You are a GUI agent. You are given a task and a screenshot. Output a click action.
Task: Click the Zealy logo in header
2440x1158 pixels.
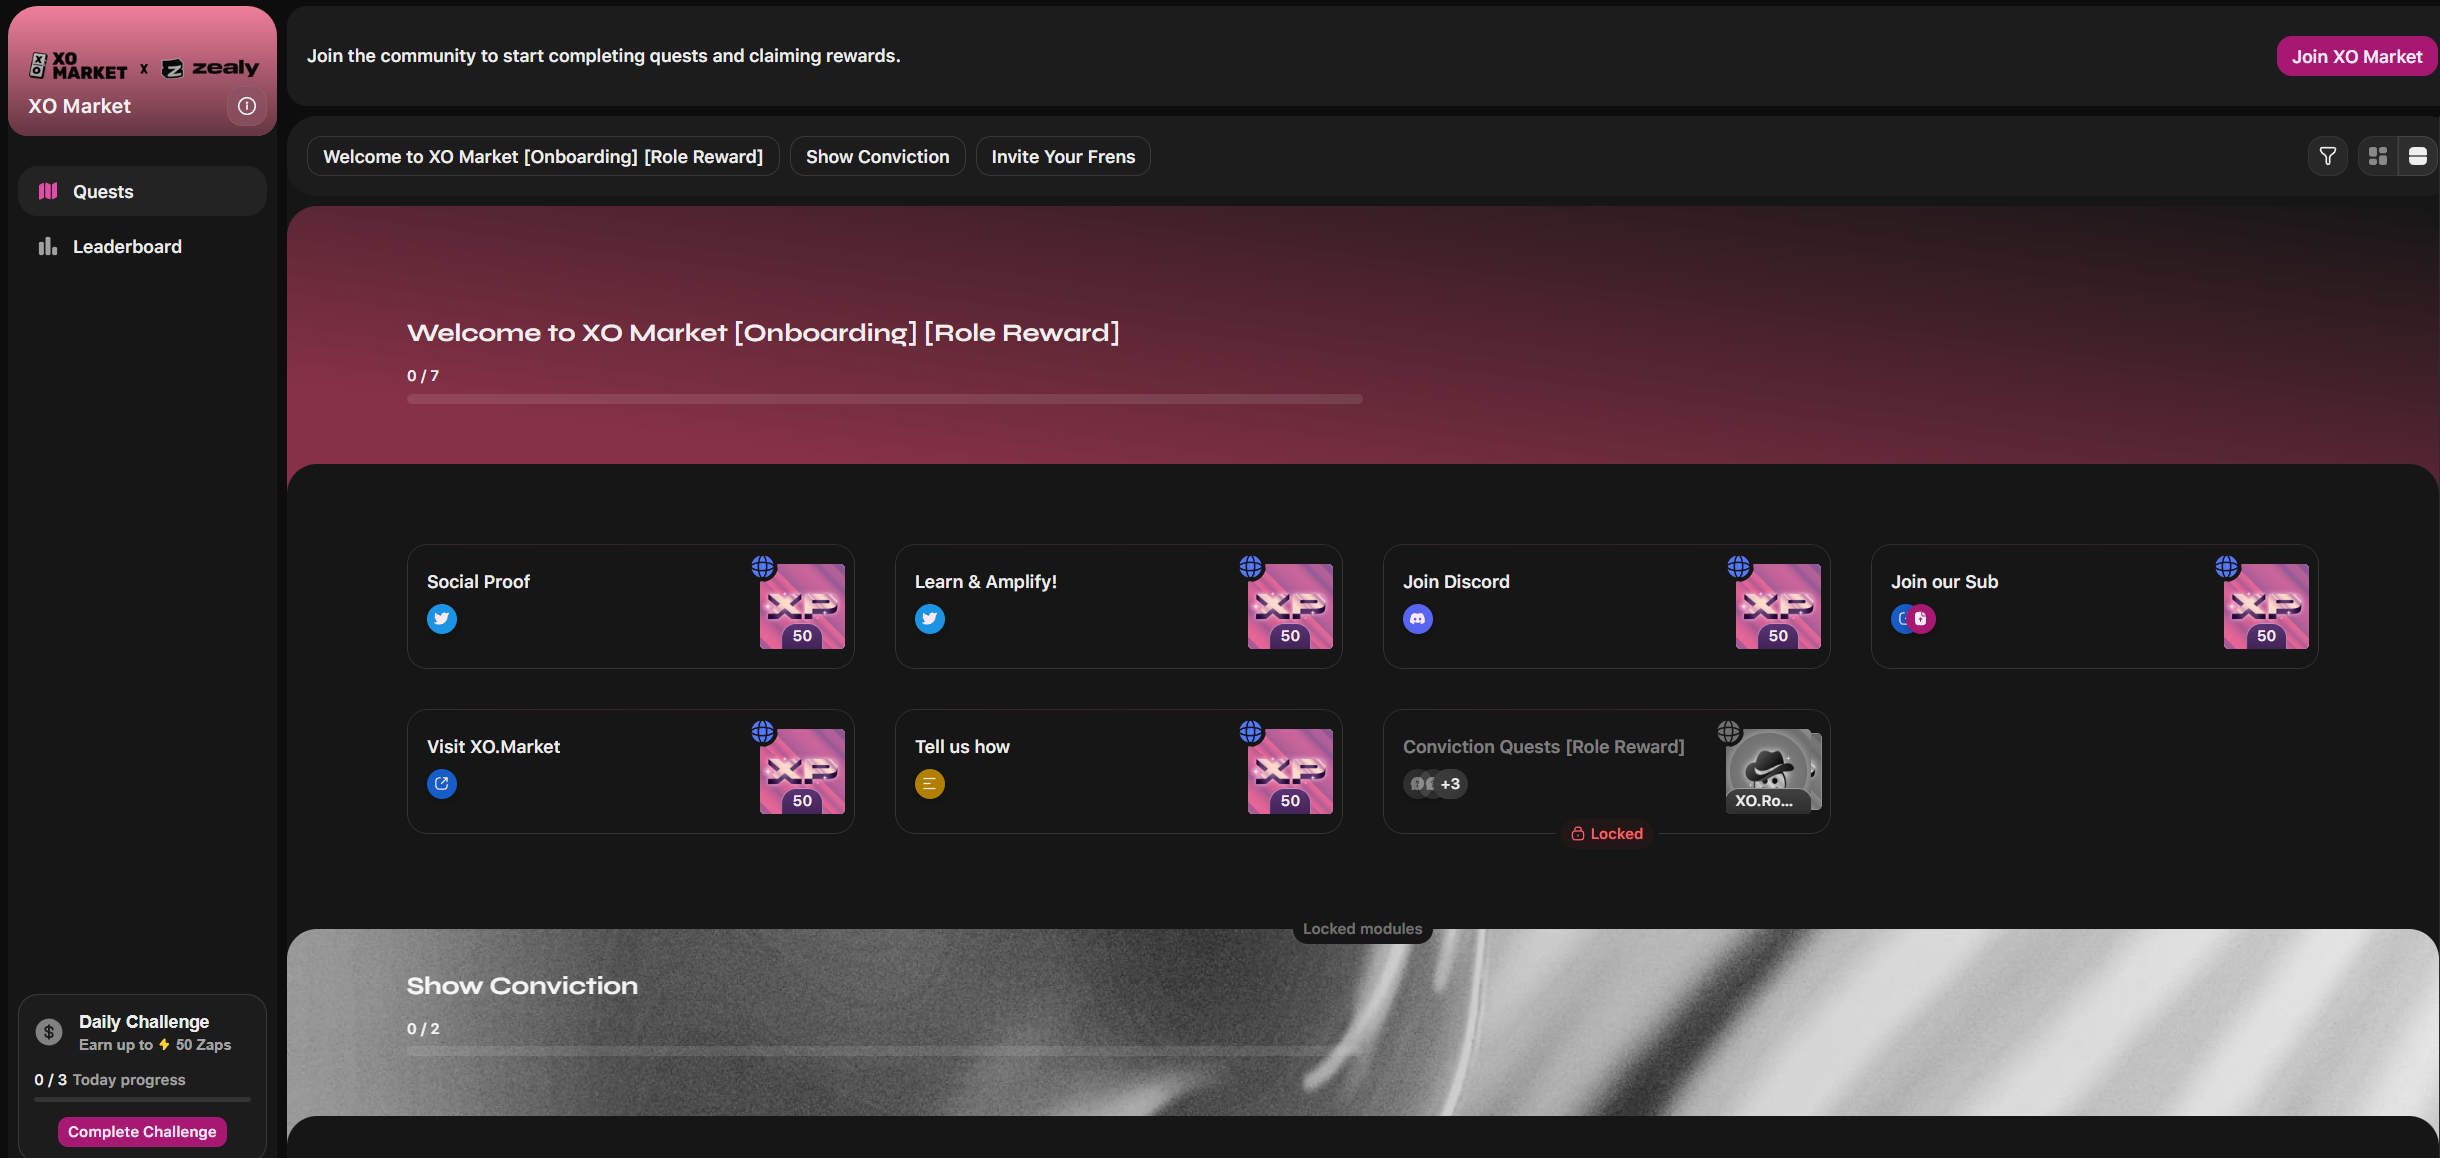[210, 68]
